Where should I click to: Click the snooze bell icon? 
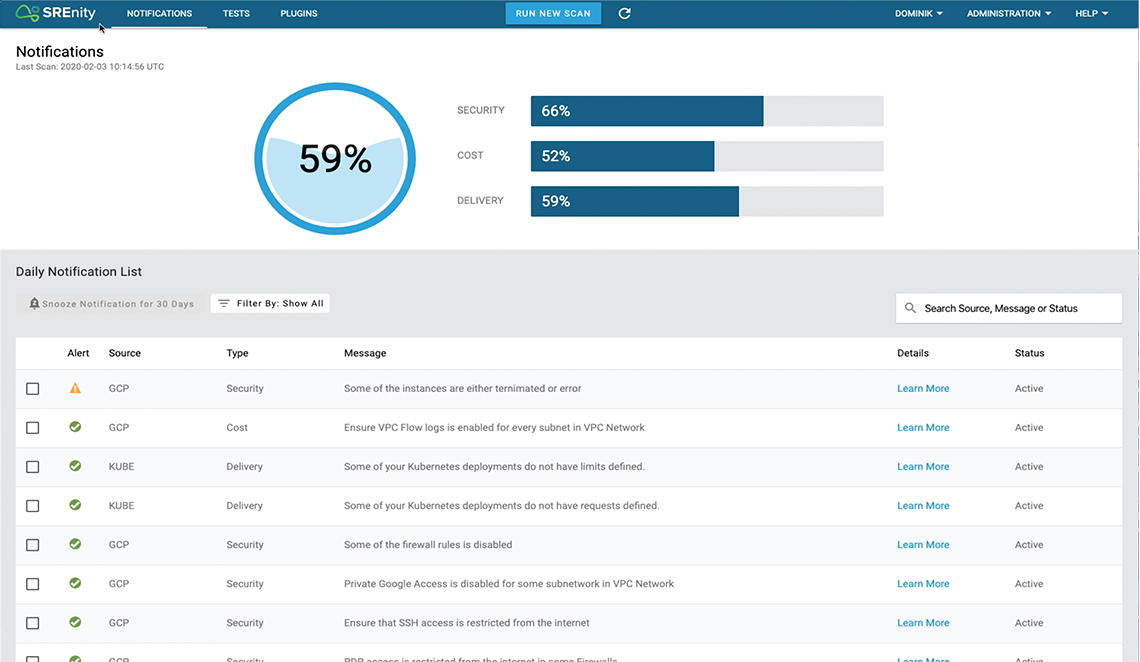coord(34,303)
